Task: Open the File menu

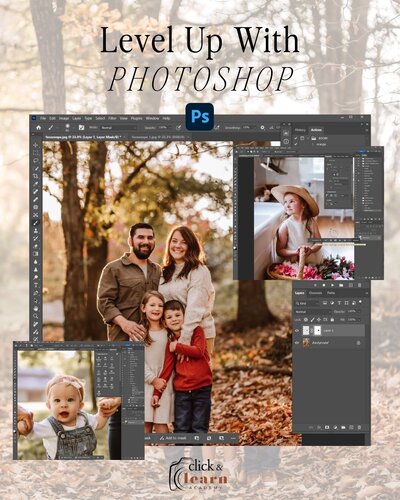Action: [x=43, y=118]
